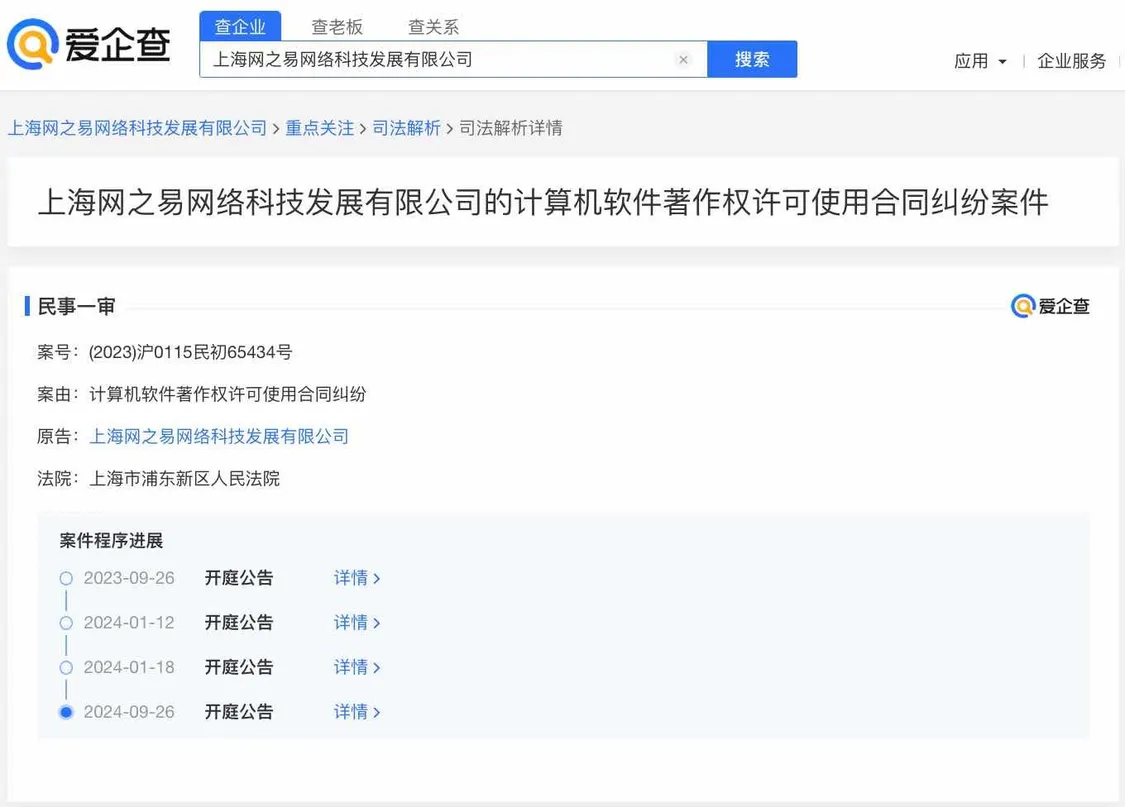Click the case cause text 计算机软件著作权许可使用合同纠纷
The height and width of the screenshot is (807, 1125).
tap(227, 394)
